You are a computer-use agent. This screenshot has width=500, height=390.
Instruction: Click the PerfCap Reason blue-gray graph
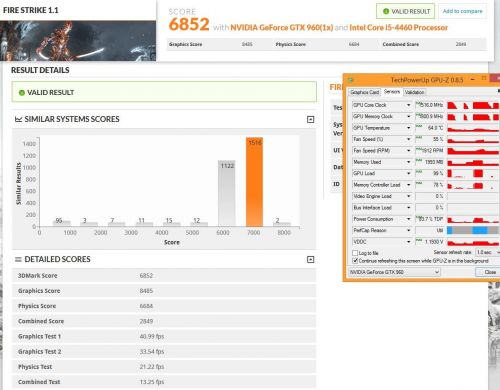473,230
